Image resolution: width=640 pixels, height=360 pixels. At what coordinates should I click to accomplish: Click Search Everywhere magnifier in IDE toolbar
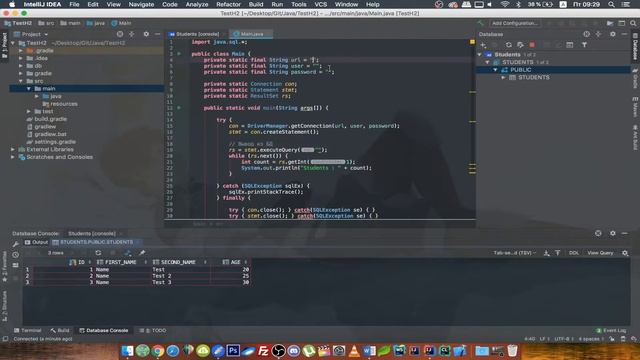click(633, 23)
